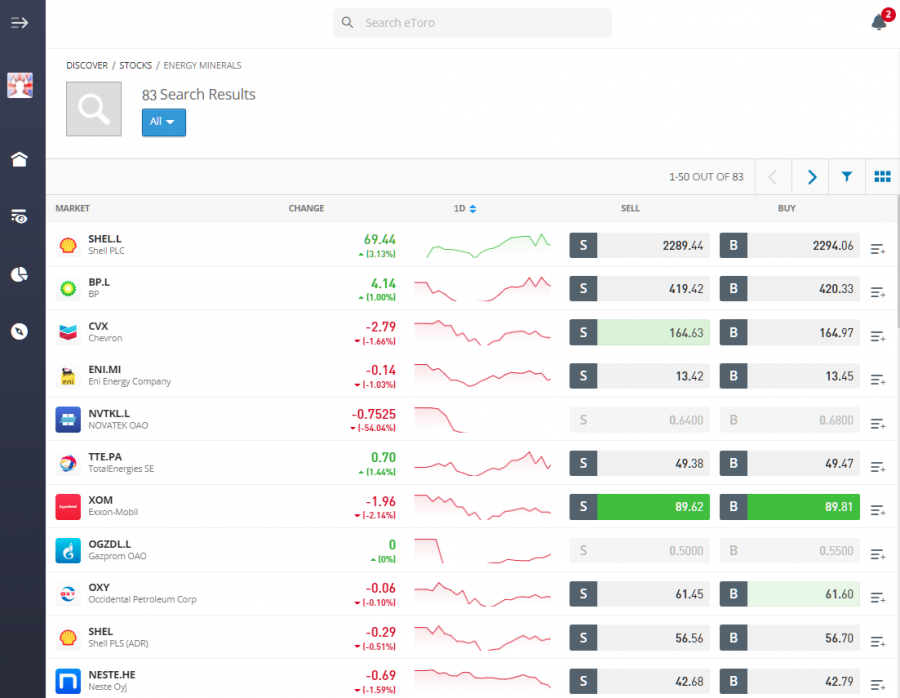Sell ENI.MI at 13.42
Viewport: 900px width, 698px height.
(639, 376)
